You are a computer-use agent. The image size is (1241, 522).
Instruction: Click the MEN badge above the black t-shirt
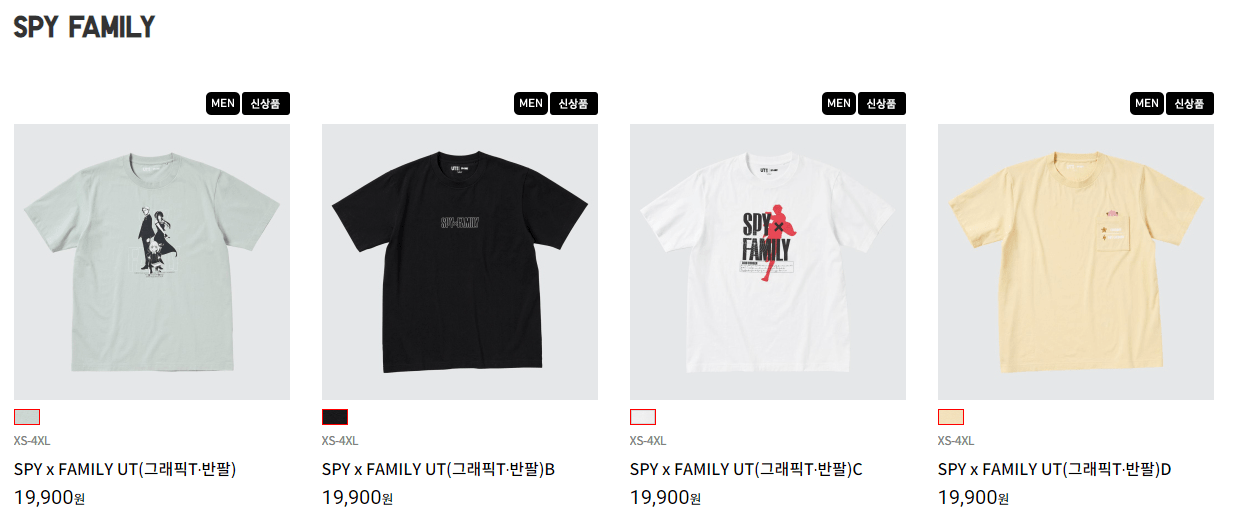click(x=531, y=103)
